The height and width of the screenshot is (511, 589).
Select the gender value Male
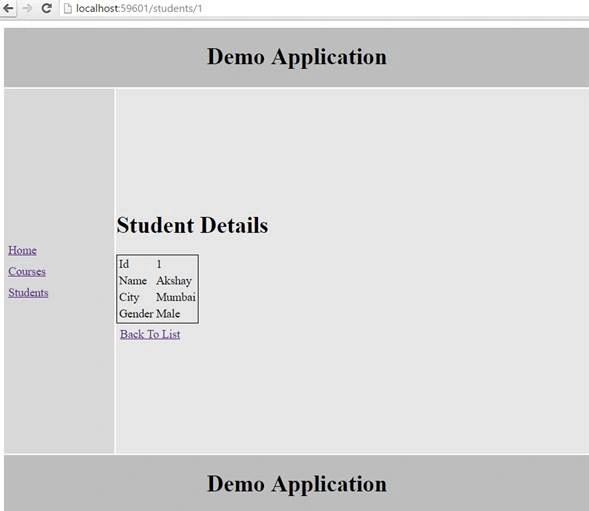(168, 314)
